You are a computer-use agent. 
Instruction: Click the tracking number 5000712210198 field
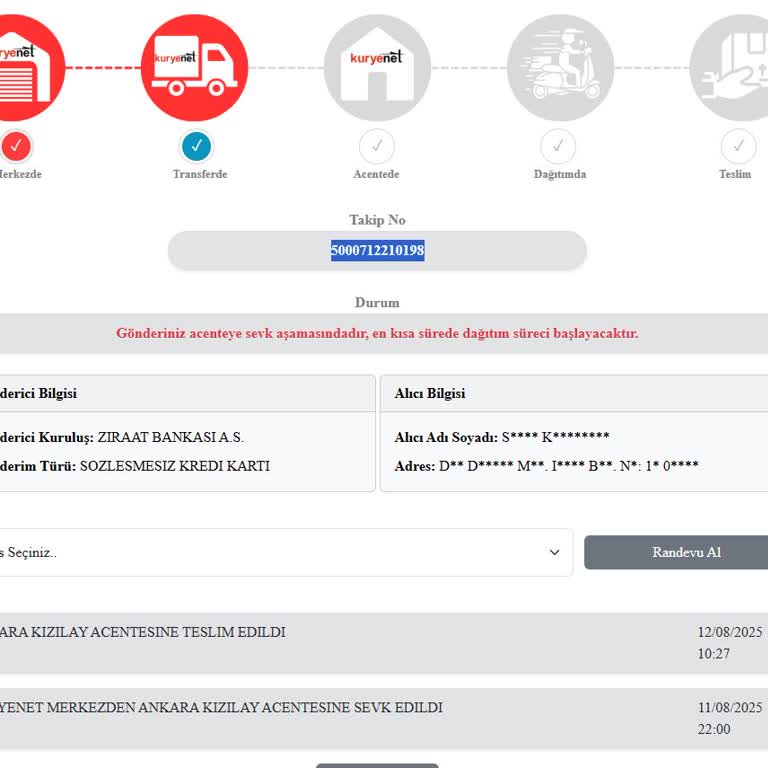click(x=377, y=250)
